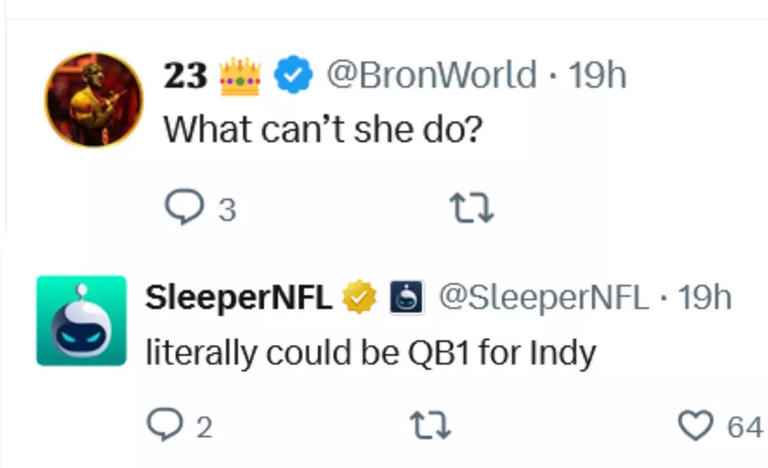Click the 19h timestamp on SleeperNFL's tweet

[x=704, y=297]
